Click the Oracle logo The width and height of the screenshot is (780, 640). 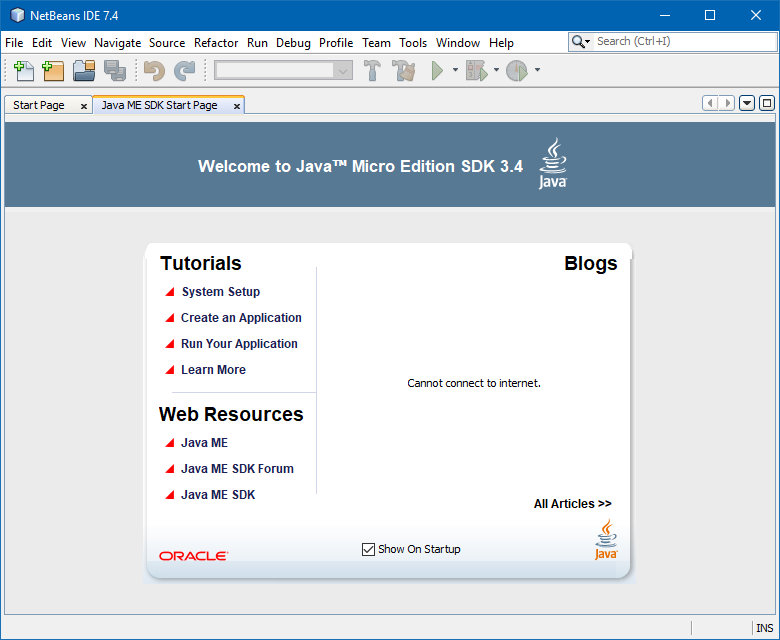pos(194,556)
